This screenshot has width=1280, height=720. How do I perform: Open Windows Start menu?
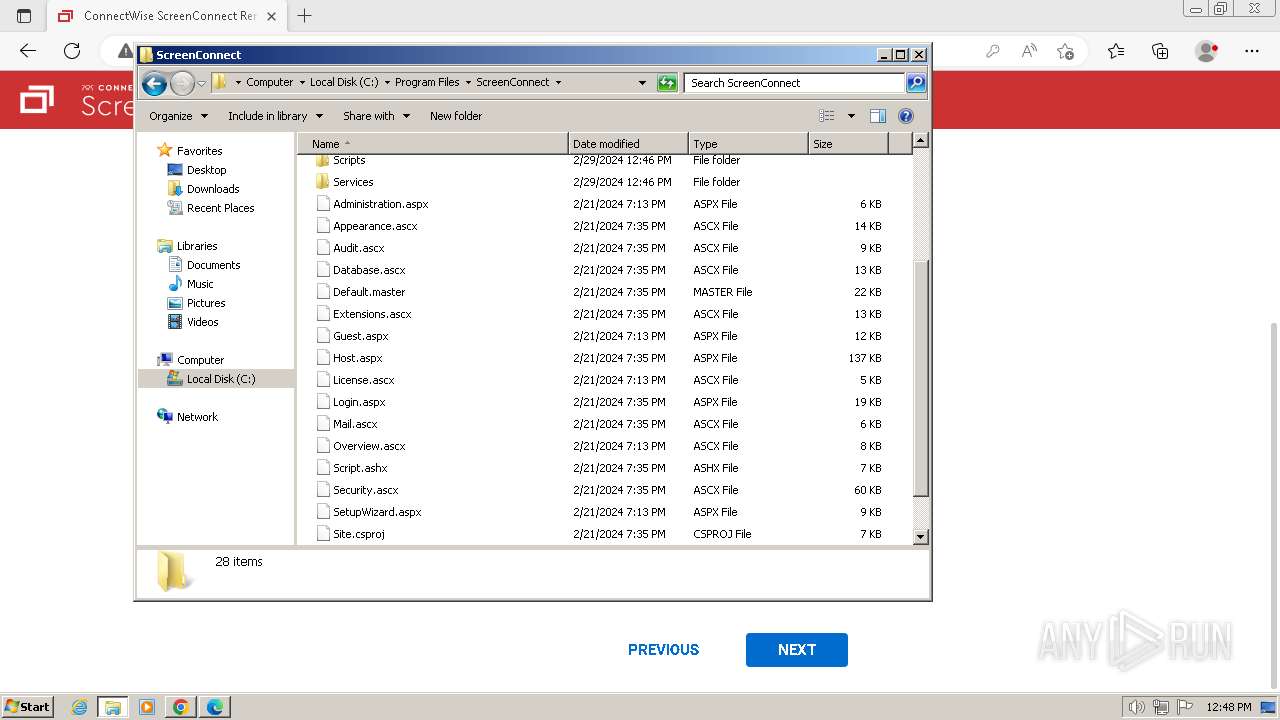click(27, 707)
